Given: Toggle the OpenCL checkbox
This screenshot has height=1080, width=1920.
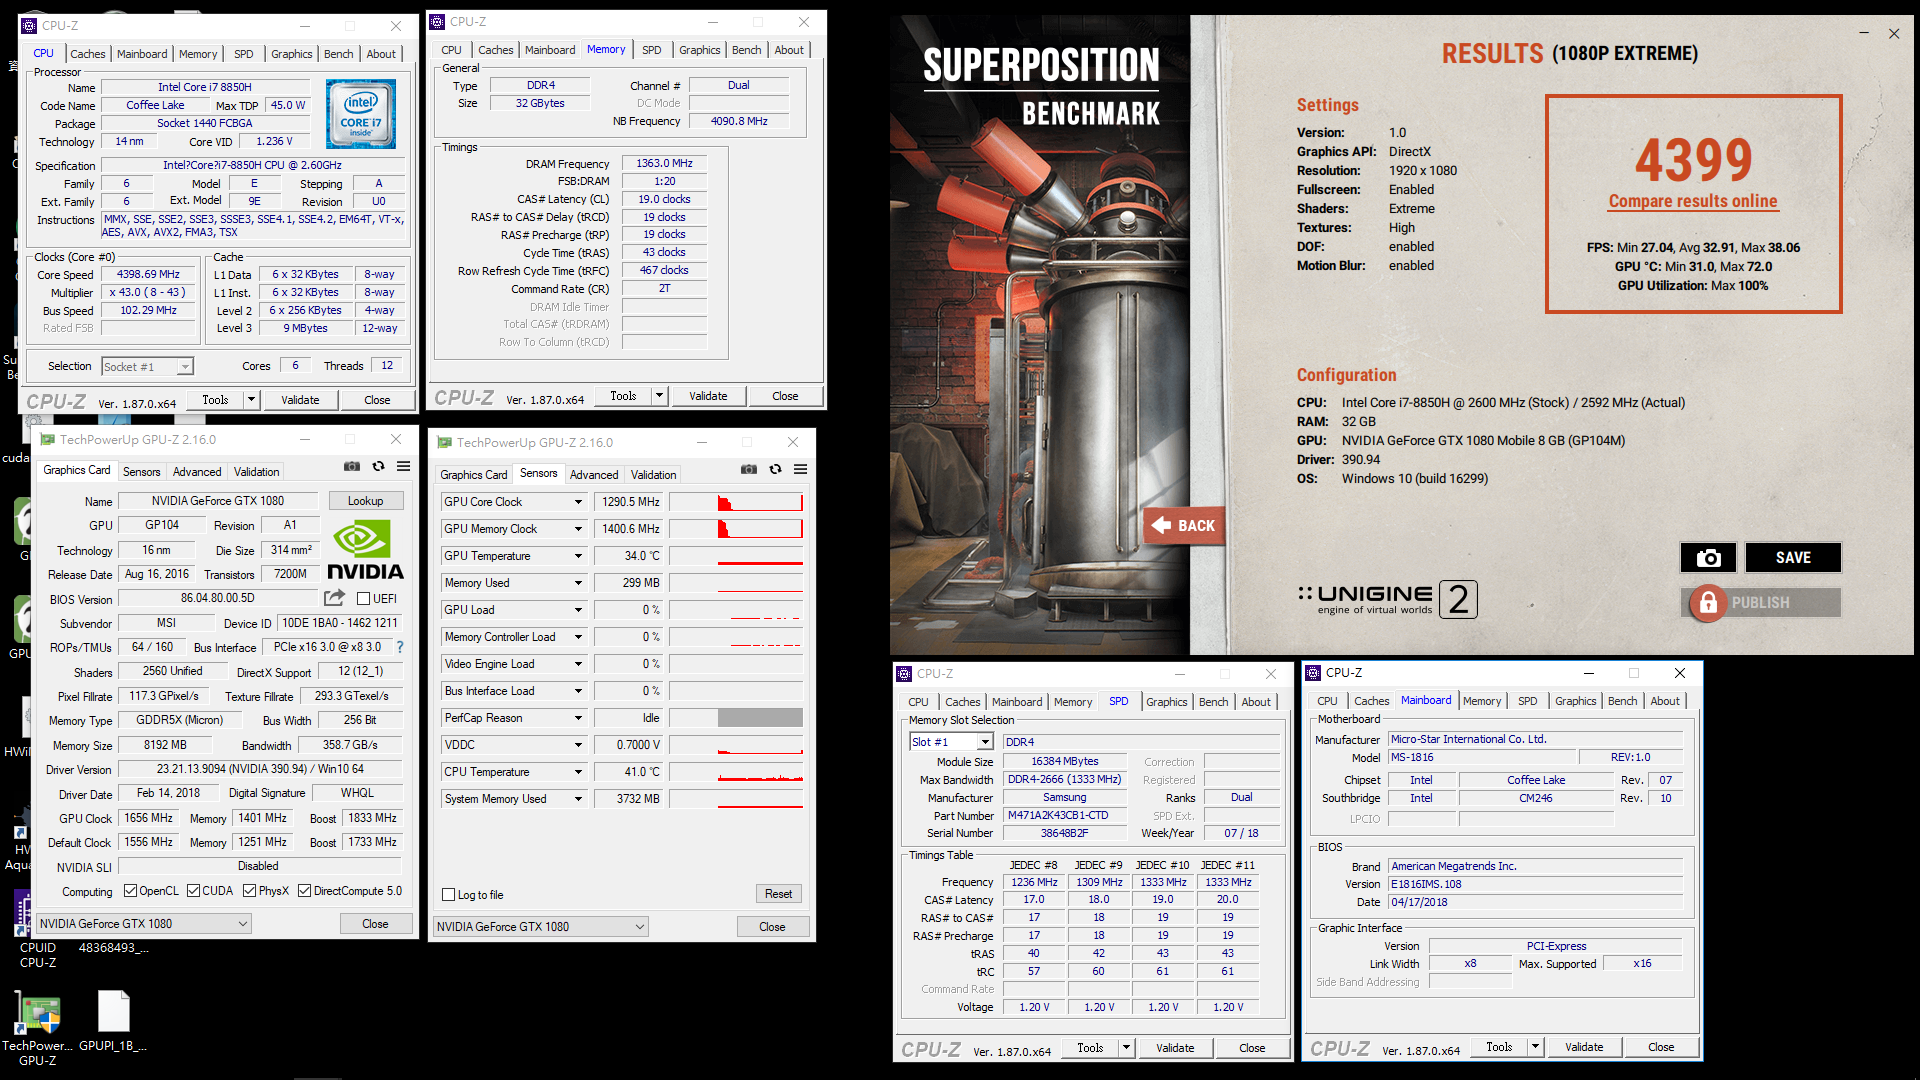Looking at the screenshot, I should pos(130,891).
